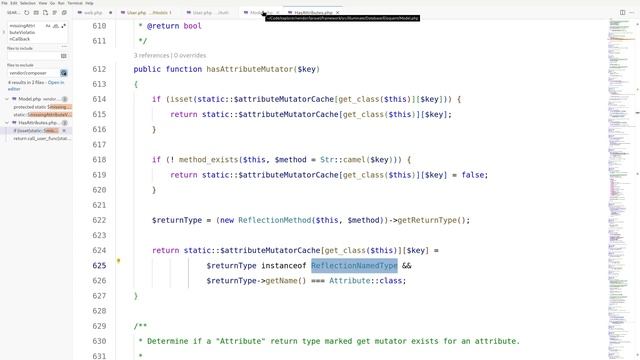The width and height of the screenshot is (640, 360).
Task: Switch to the HasAttributes.php tab
Action: [x=313, y=13]
